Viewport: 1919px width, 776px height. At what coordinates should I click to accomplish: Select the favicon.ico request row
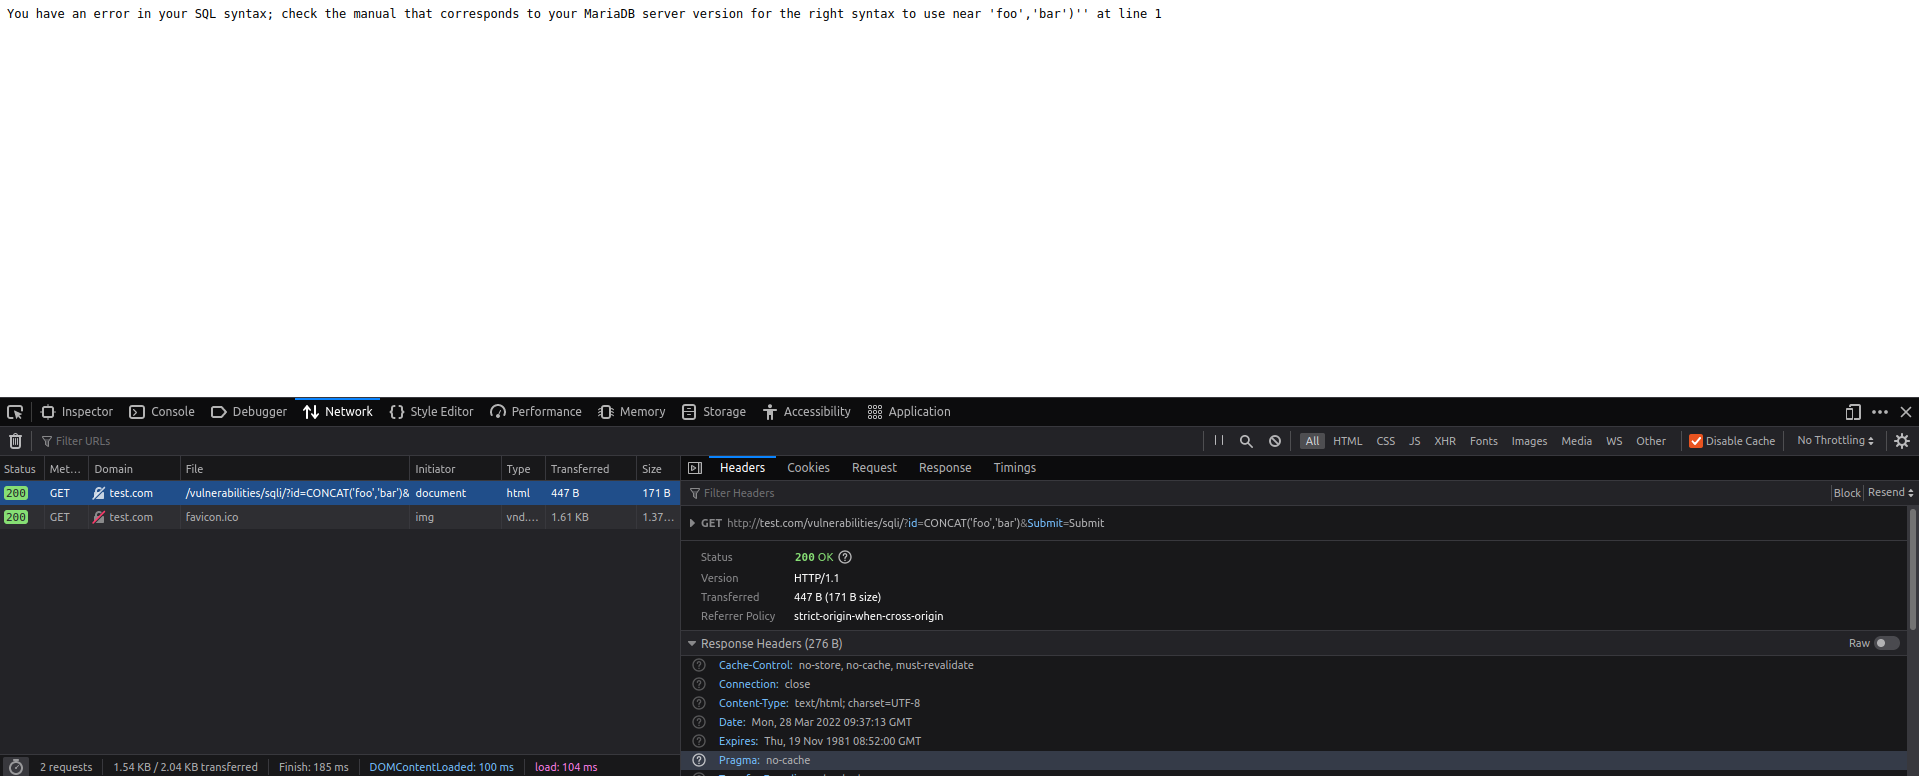(340, 517)
